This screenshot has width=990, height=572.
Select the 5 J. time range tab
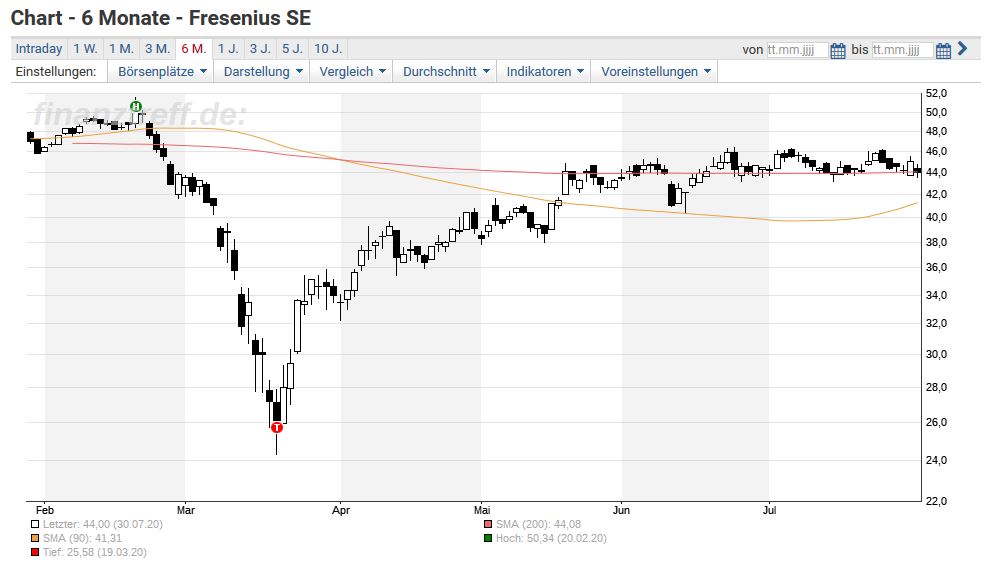292,49
